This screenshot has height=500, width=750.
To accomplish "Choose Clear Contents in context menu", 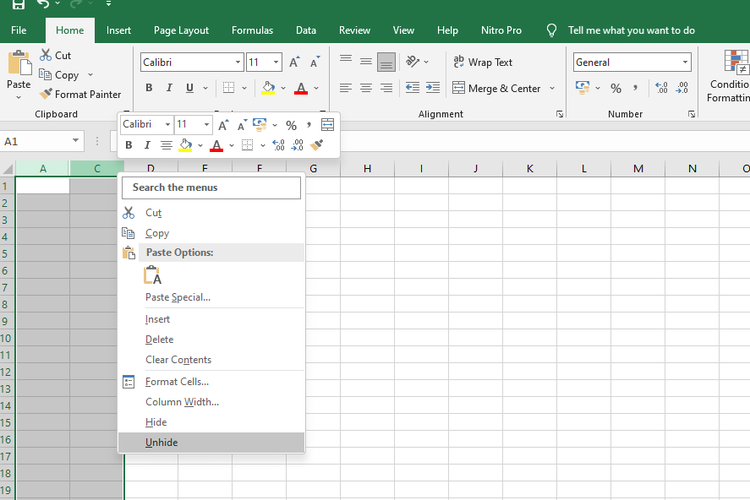I will point(211,359).
